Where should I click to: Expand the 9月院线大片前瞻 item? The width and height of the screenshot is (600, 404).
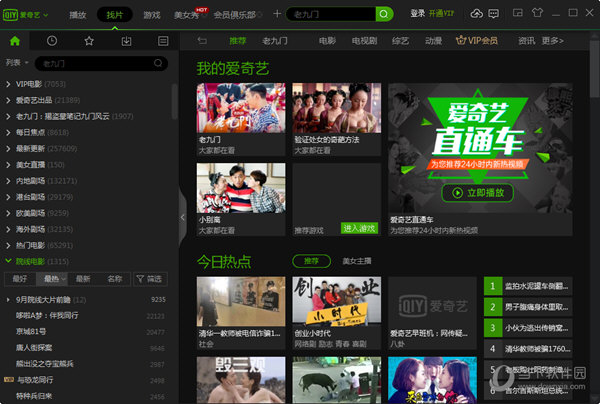coord(8,300)
